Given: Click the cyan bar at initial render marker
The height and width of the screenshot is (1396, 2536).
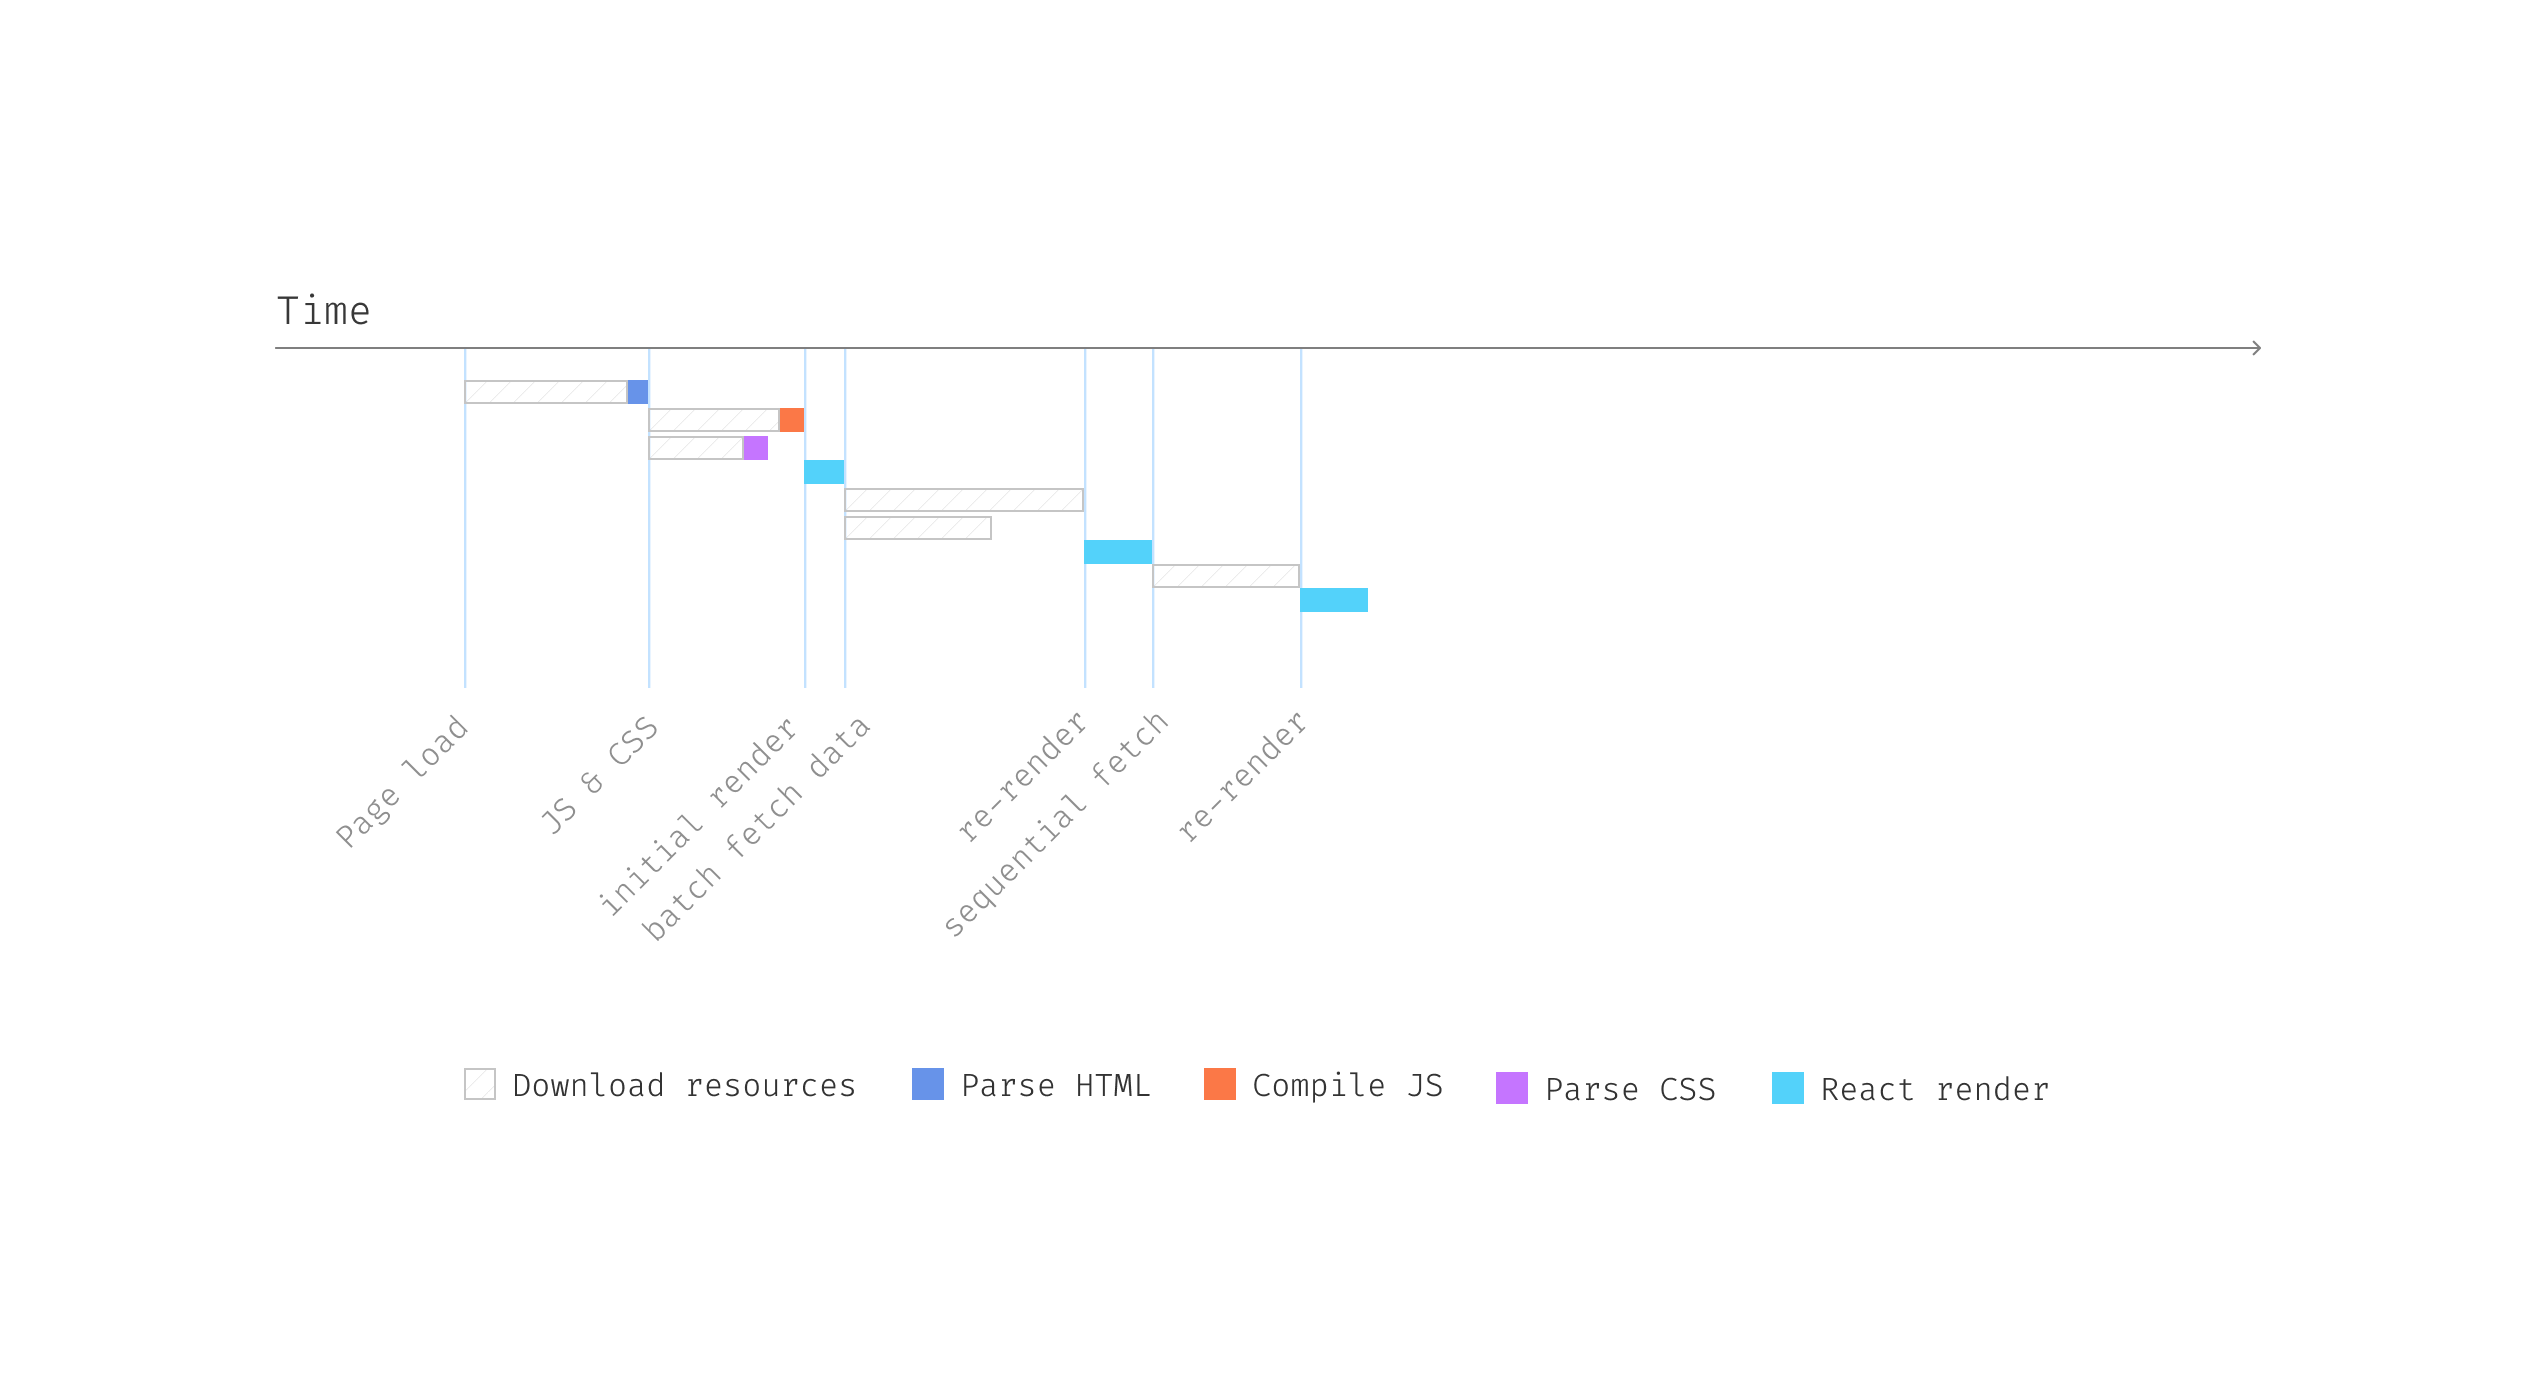Looking at the screenshot, I should (x=824, y=472).
